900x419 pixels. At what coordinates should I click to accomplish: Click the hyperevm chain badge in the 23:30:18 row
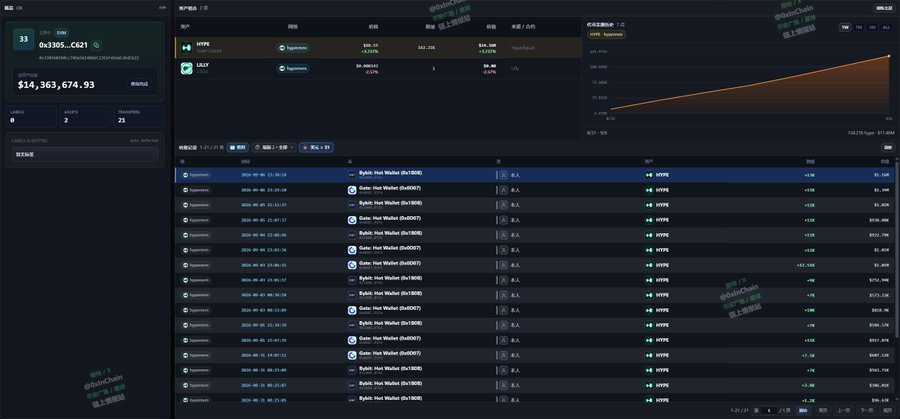tap(196, 175)
